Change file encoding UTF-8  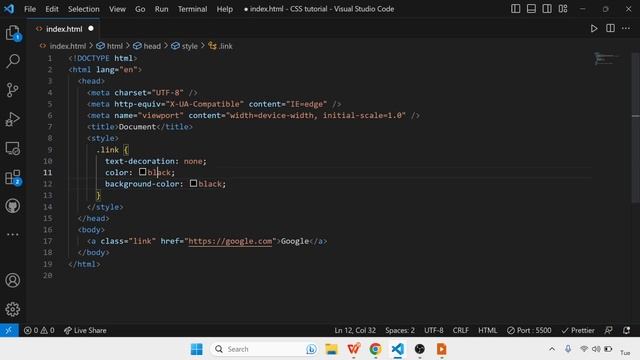click(433, 330)
